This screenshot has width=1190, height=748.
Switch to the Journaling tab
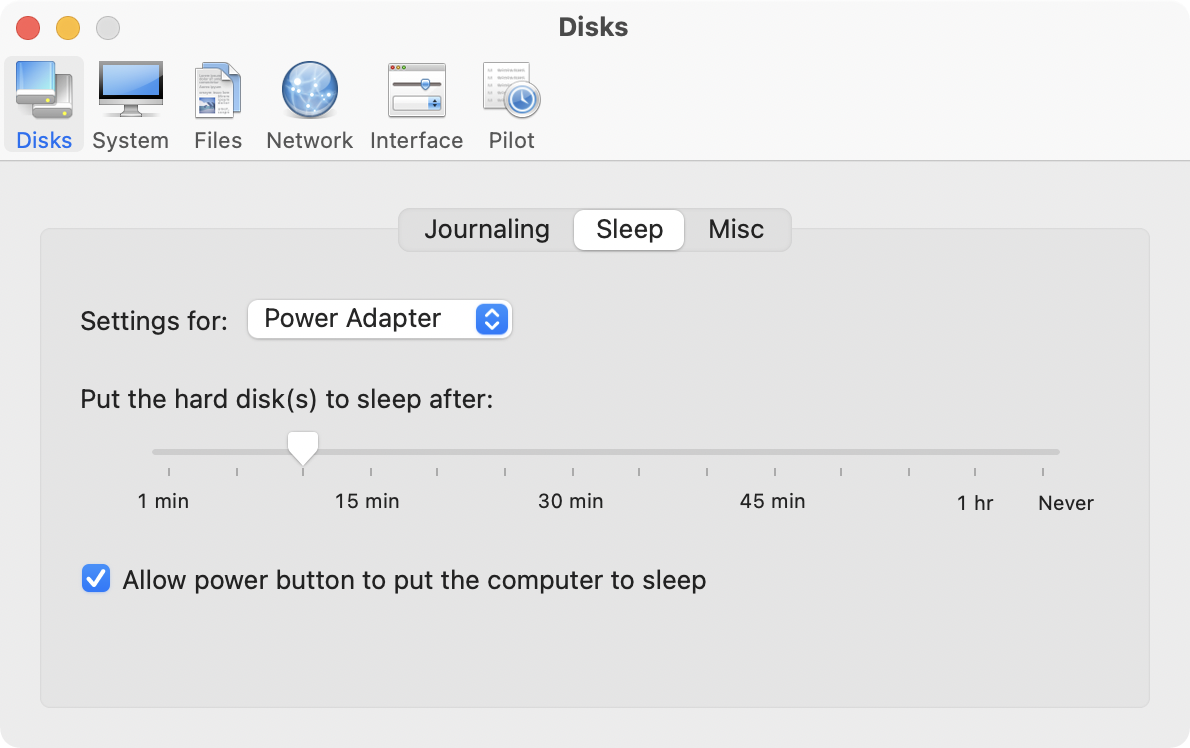(487, 229)
